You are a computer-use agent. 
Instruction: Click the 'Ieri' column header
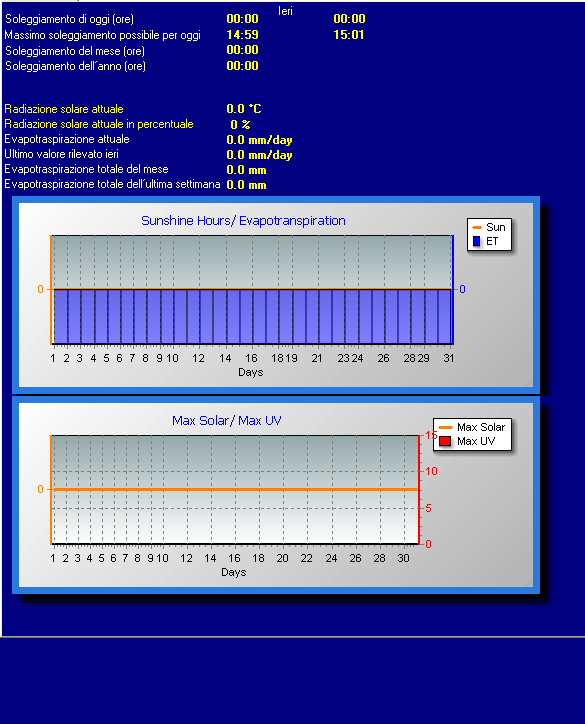pyautogui.click(x=285, y=11)
